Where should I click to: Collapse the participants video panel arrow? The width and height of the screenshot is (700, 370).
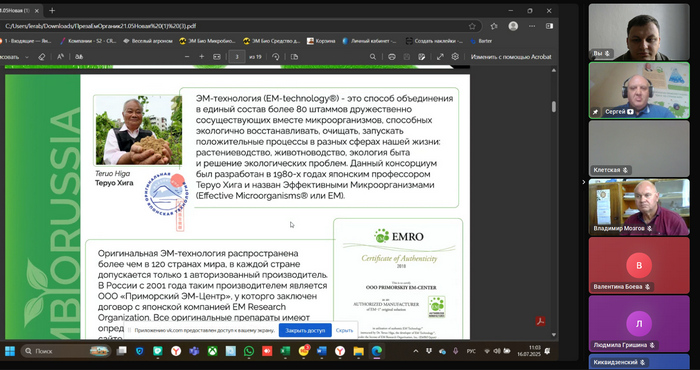(x=583, y=182)
